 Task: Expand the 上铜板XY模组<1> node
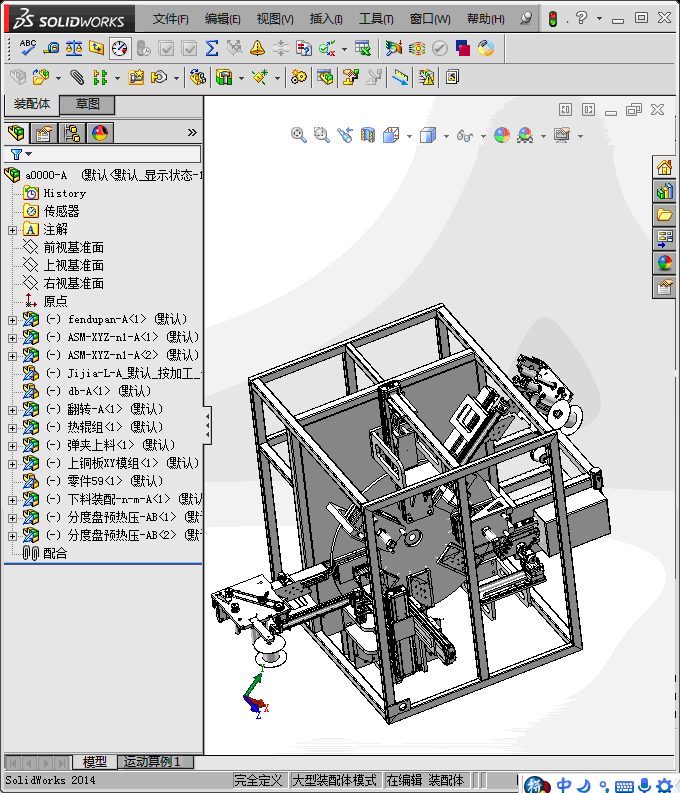(13, 464)
